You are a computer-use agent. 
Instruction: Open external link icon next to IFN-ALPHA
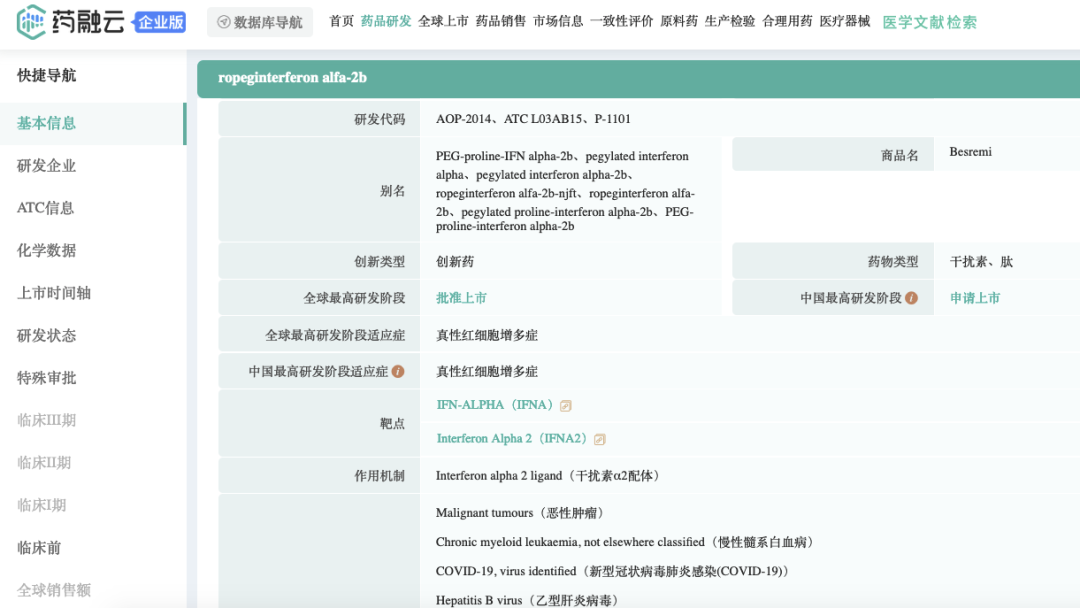click(566, 406)
